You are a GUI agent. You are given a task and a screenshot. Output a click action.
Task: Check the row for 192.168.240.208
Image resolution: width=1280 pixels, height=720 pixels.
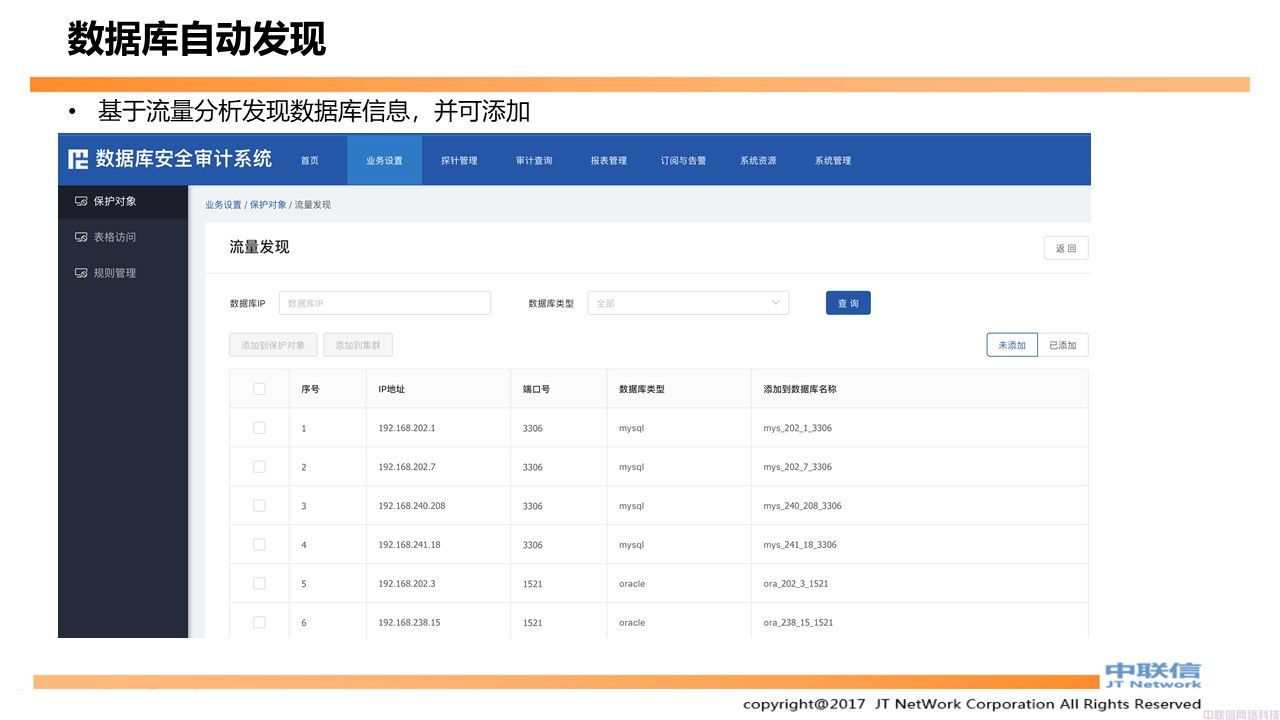[259, 506]
